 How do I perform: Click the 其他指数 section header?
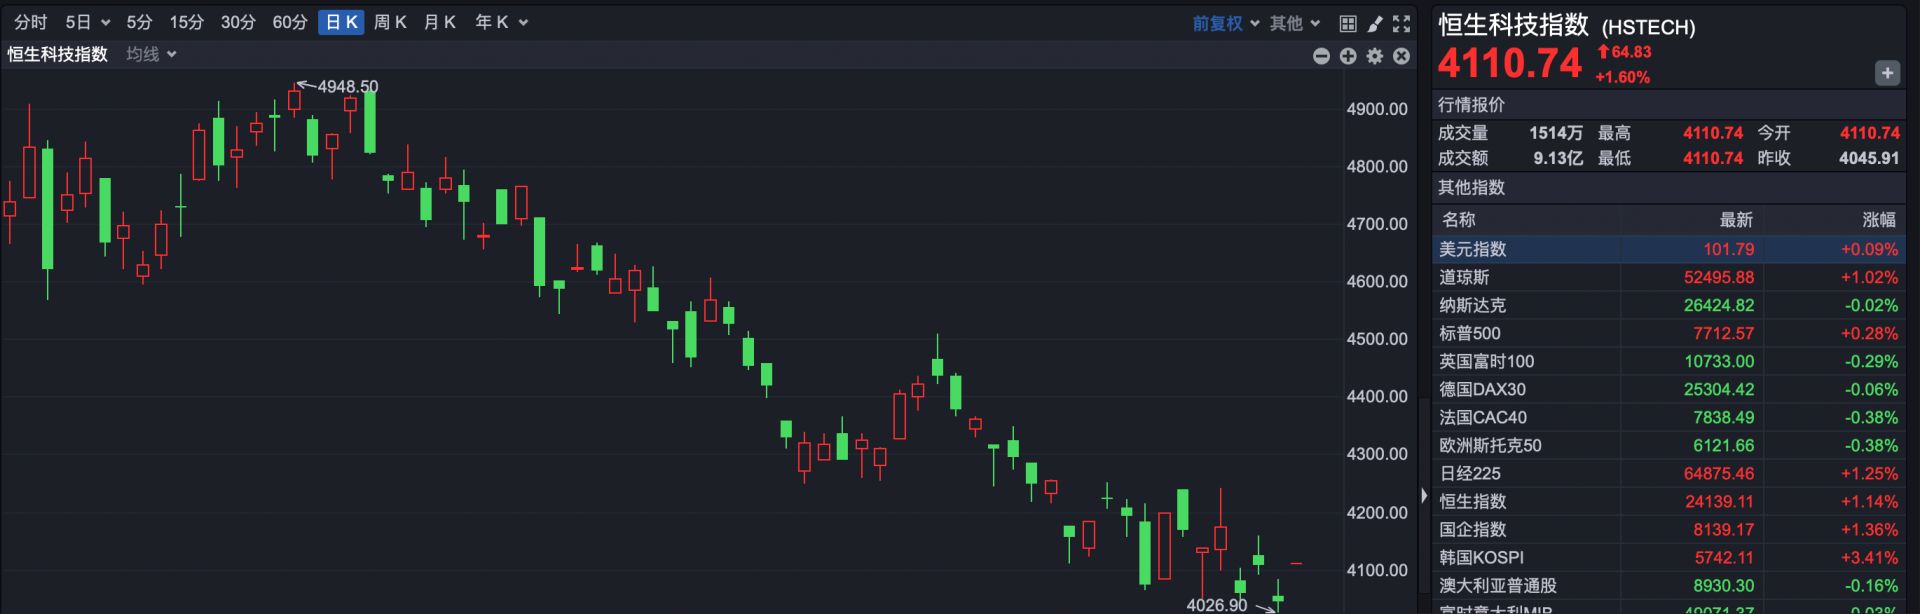pyautogui.click(x=1471, y=188)
